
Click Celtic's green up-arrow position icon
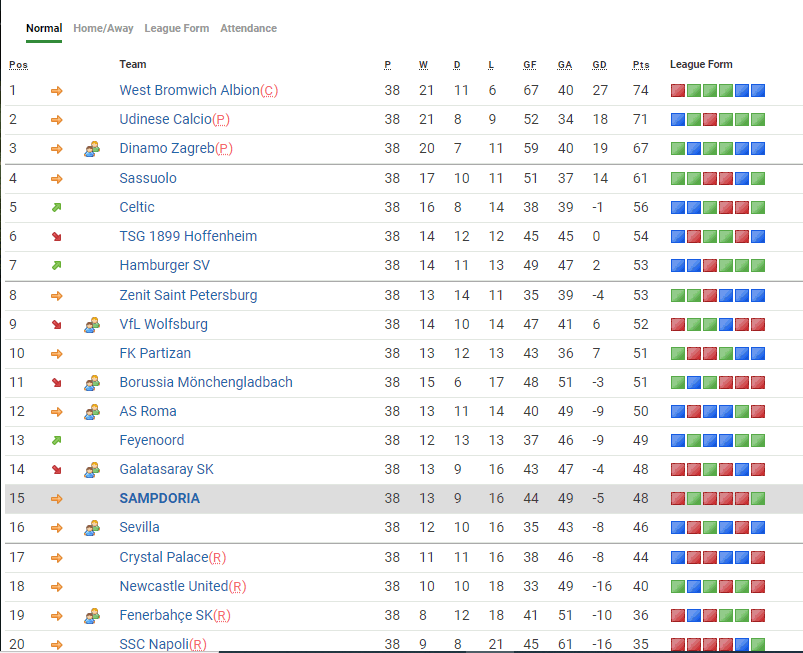(57, 208)
